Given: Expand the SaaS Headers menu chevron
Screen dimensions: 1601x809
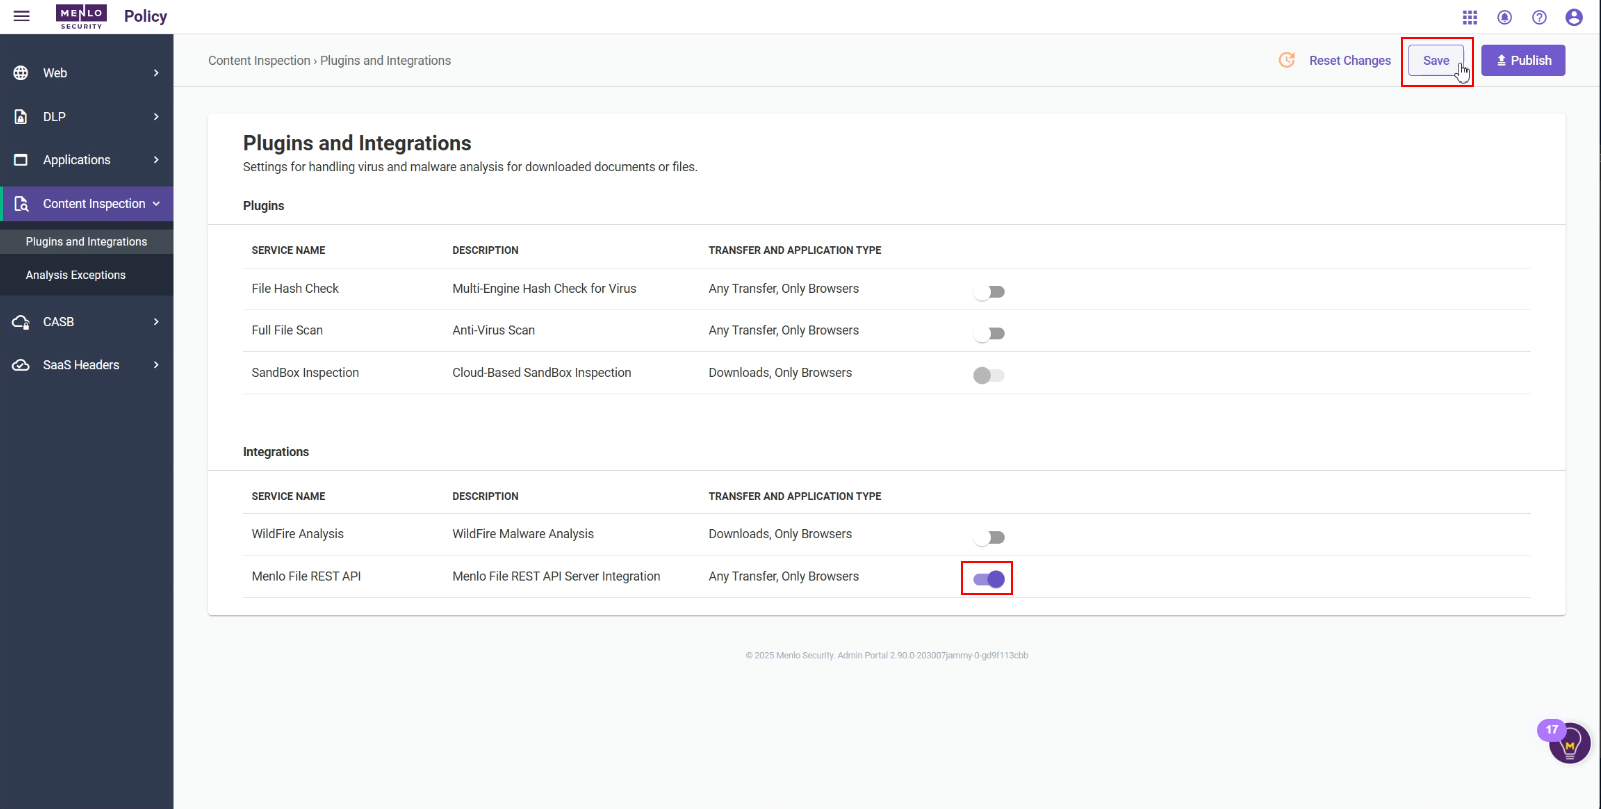Looking at the screenshot, I should (x=156, y=365).
